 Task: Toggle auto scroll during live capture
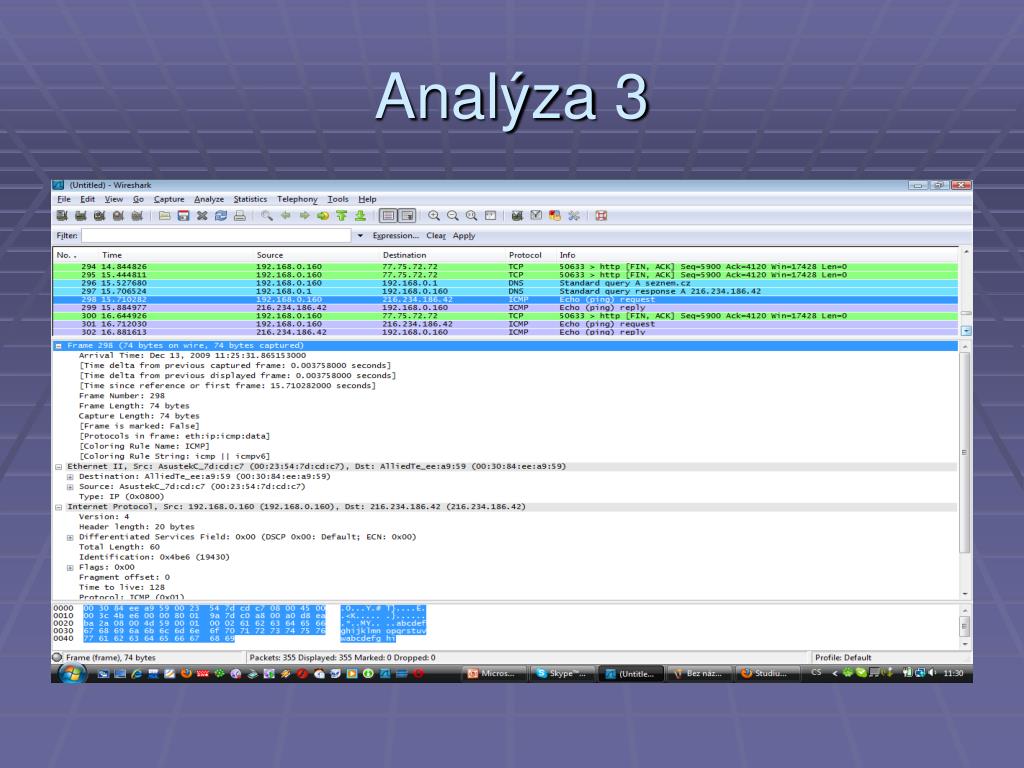point(407,216)
